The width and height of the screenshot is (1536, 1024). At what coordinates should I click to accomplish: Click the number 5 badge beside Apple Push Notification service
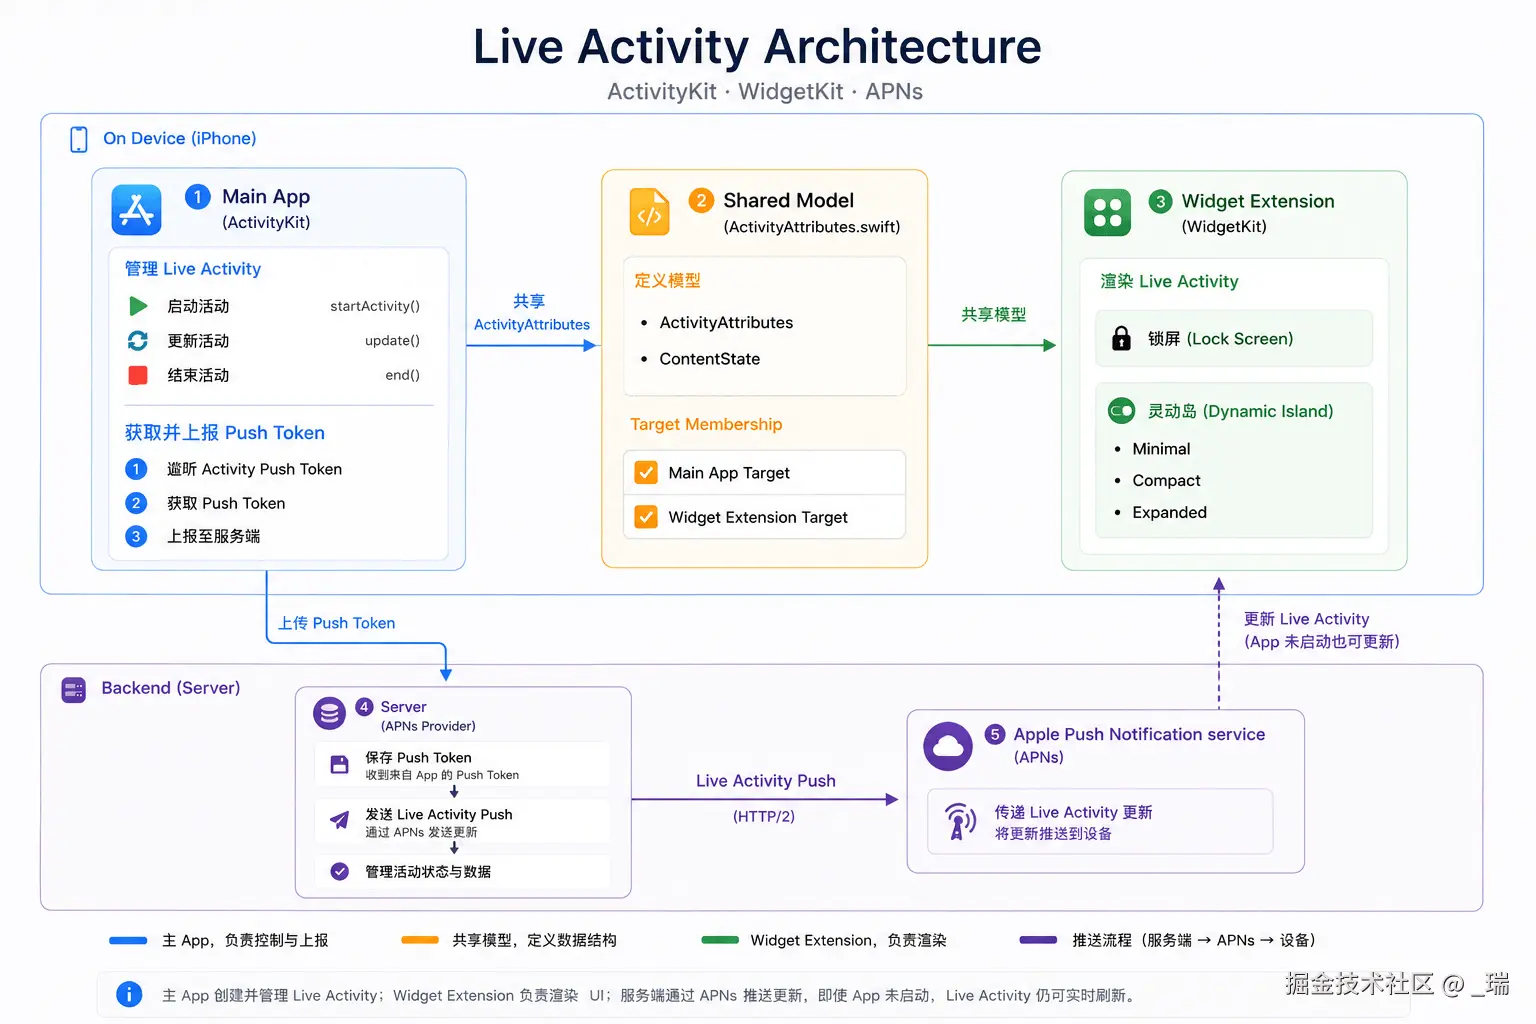[995, 734]
